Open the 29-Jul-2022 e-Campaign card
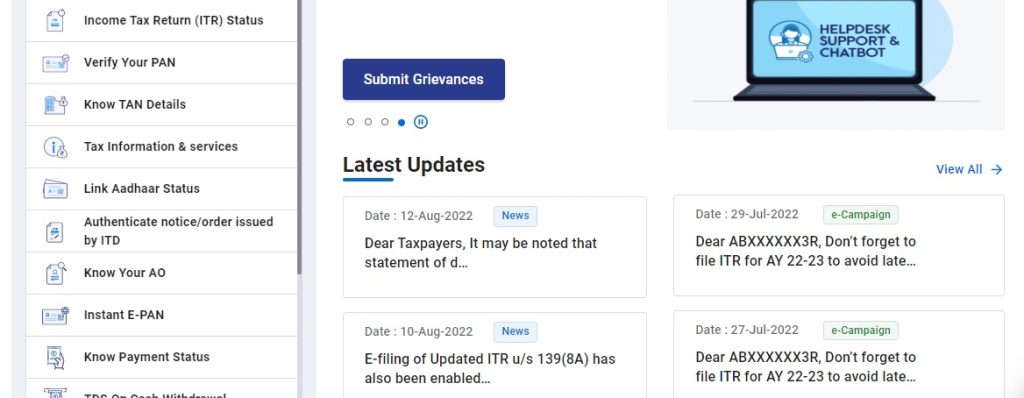This screenshot has height=398, width=1024. [839, 245]
